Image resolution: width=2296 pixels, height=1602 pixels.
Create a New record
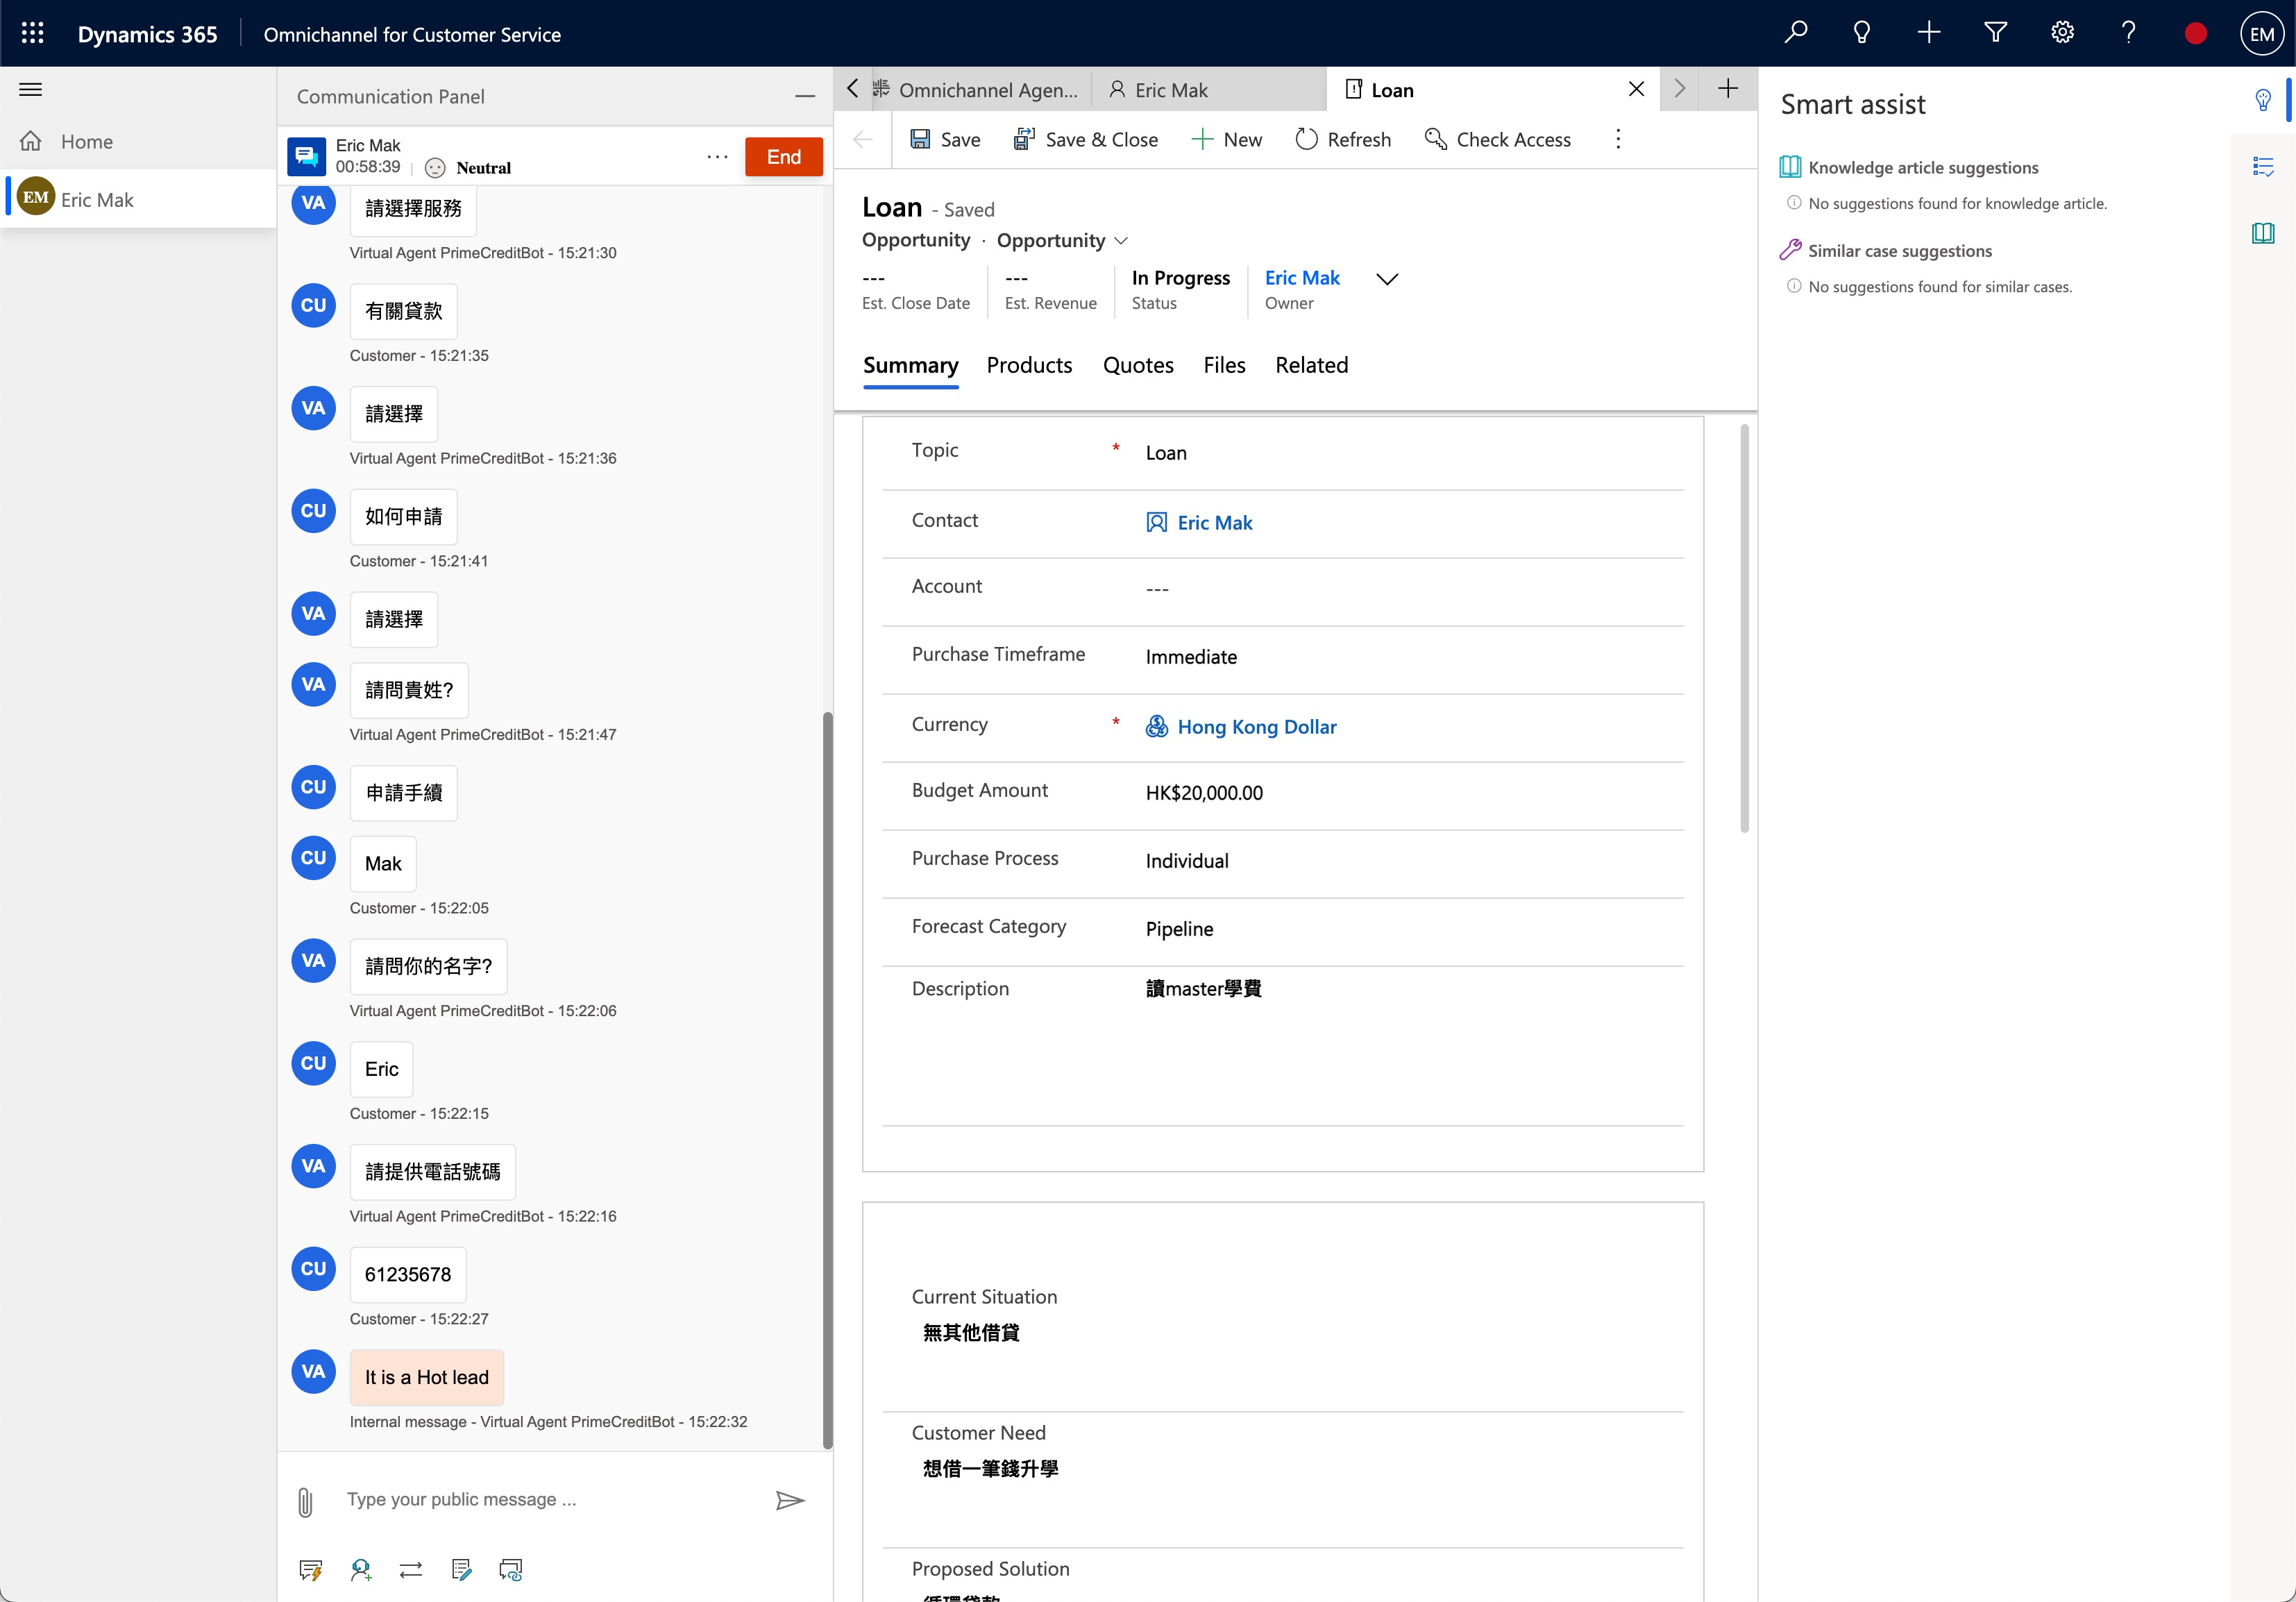coord(1226,140)
